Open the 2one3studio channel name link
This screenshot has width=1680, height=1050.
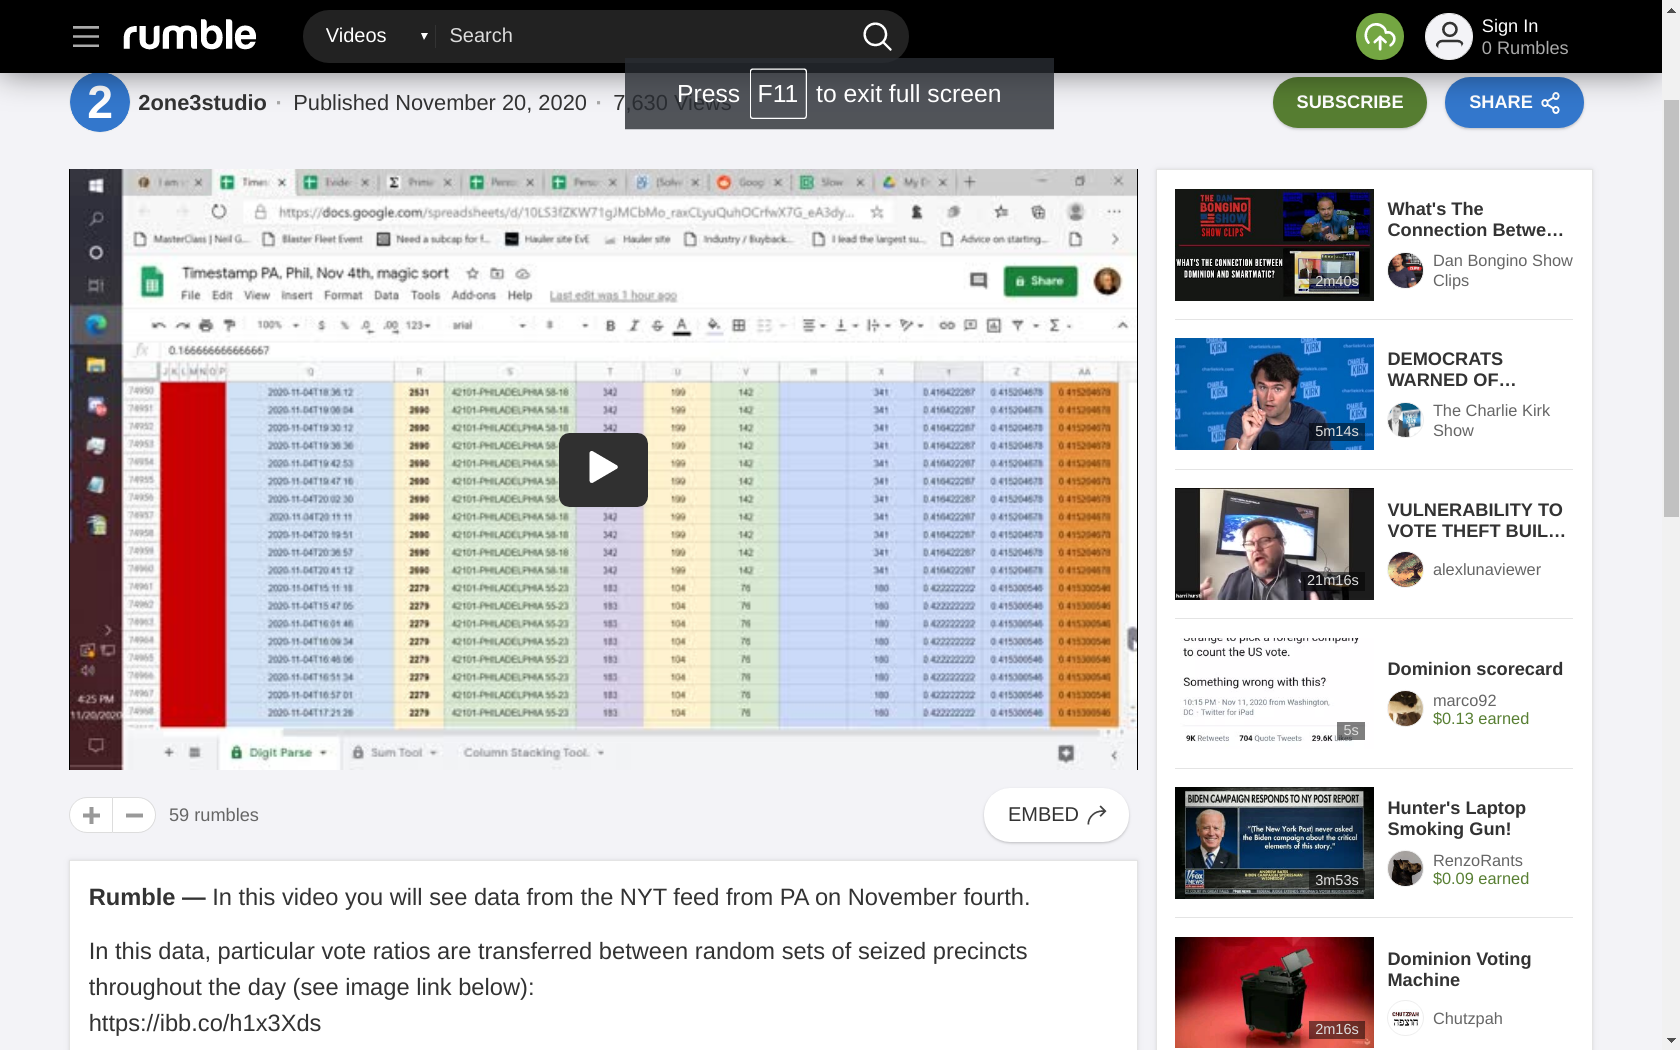[x=202, y=103]
